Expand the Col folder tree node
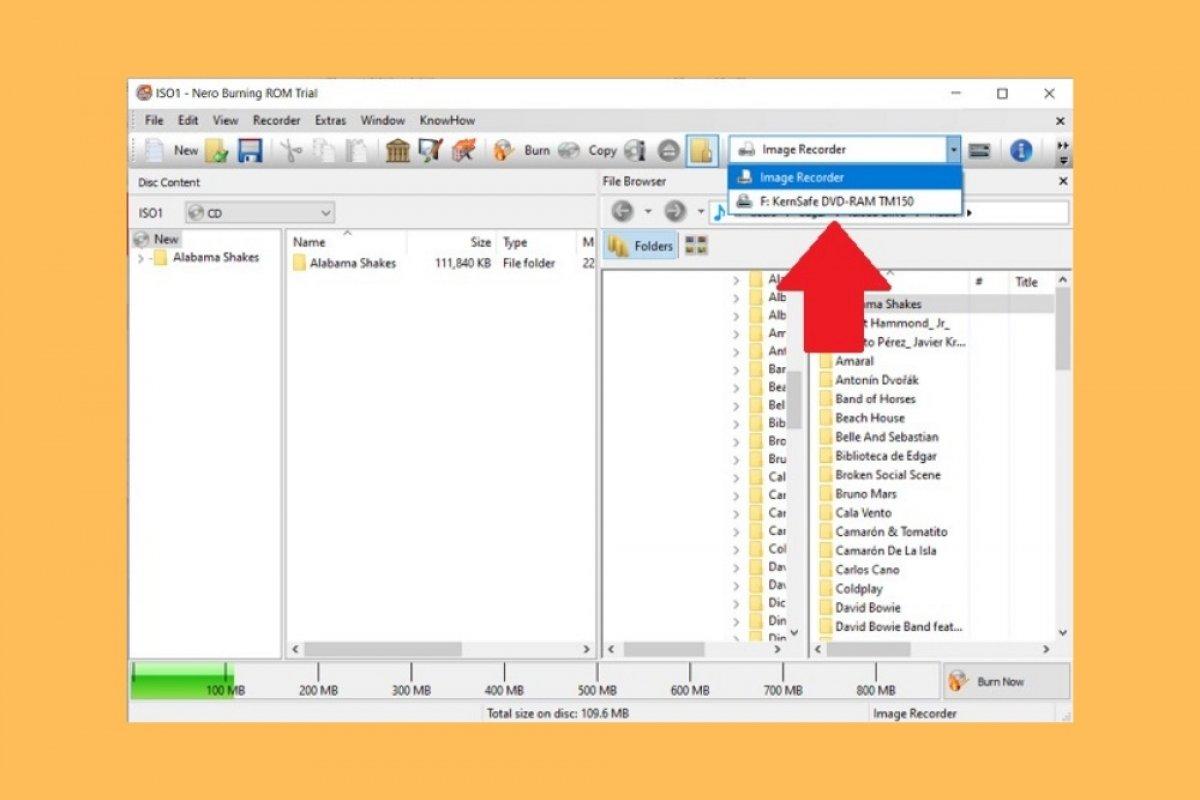Viewport: 1200px width, 800px height. click(x=737, y=549)
